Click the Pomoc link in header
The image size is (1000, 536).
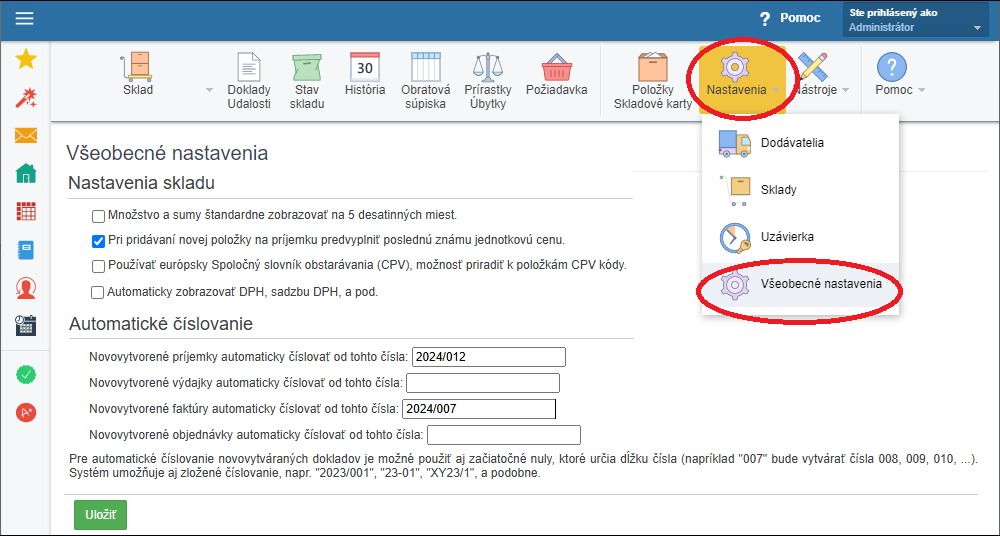[790, 18]
